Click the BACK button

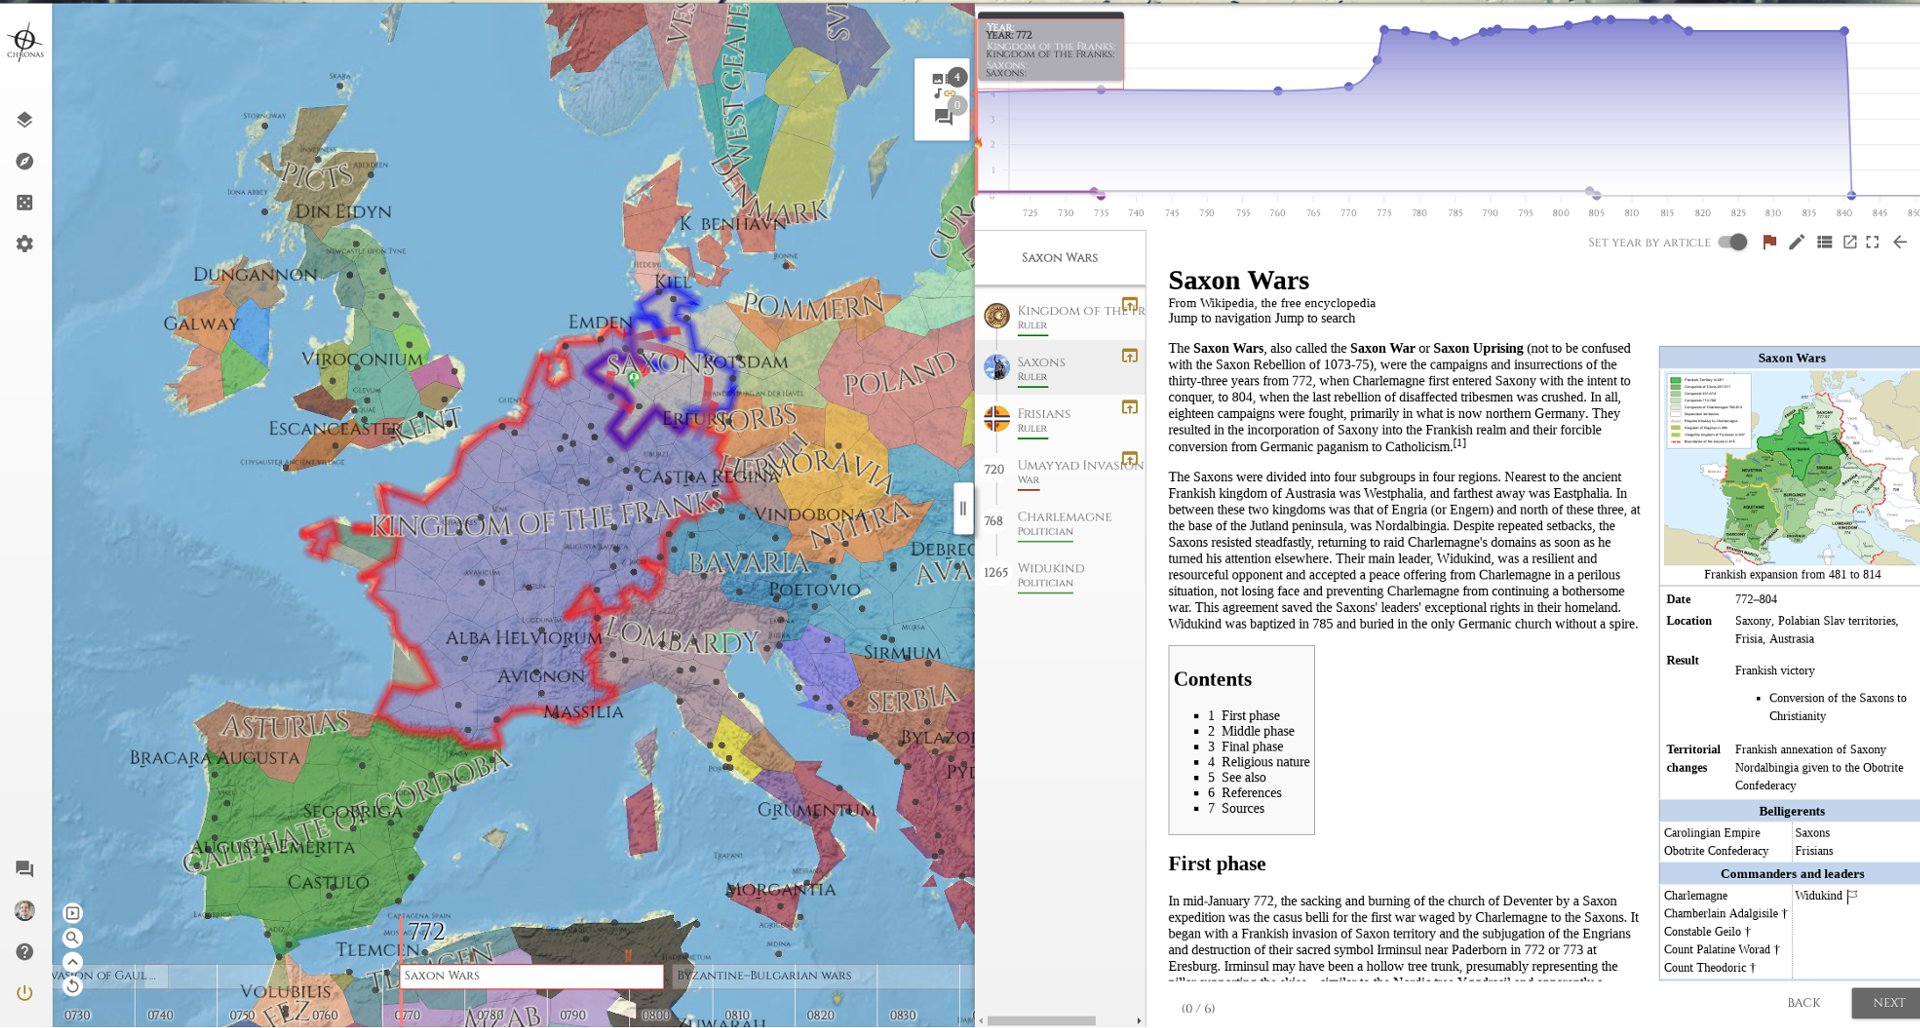1803,1003
